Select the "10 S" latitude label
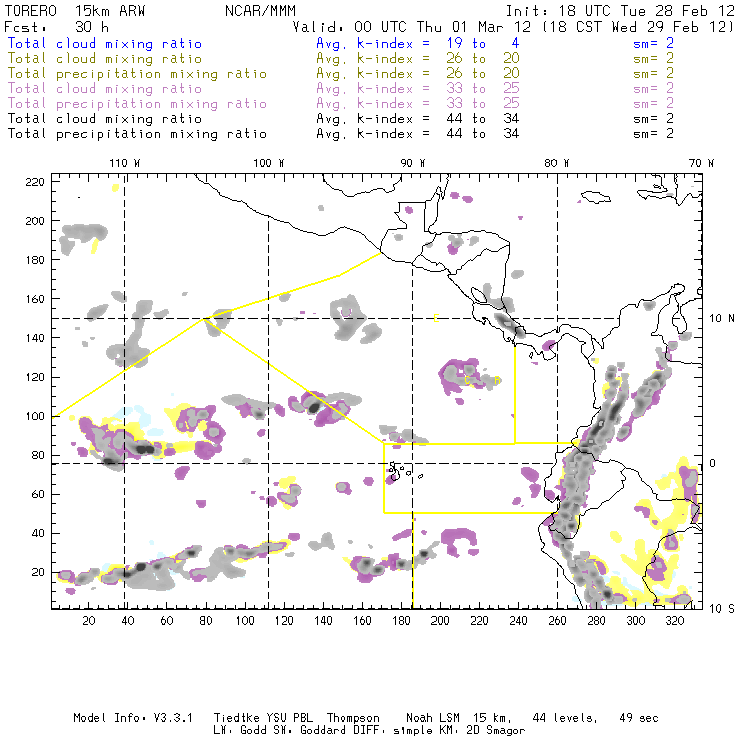 coord(722,609)
